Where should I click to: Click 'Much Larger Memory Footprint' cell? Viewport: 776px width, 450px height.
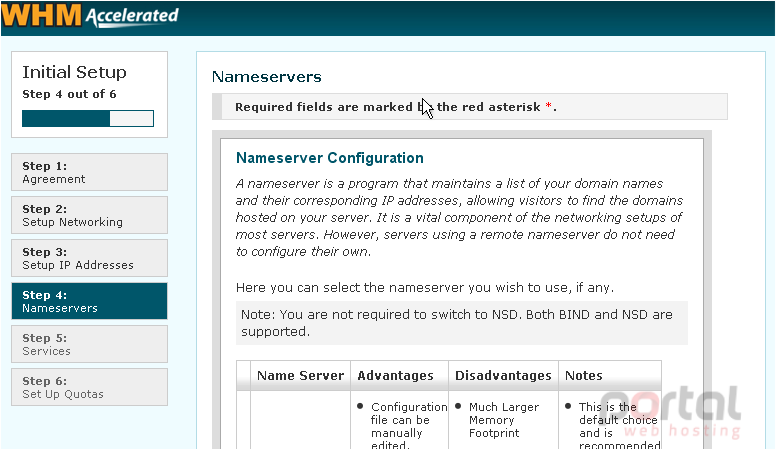(503, 420)
